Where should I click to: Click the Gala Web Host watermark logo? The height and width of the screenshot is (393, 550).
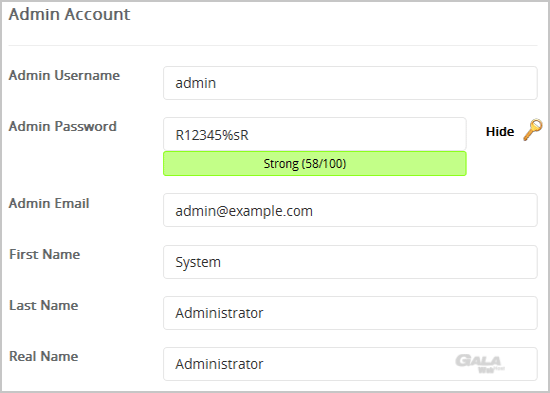pos(480,364)
